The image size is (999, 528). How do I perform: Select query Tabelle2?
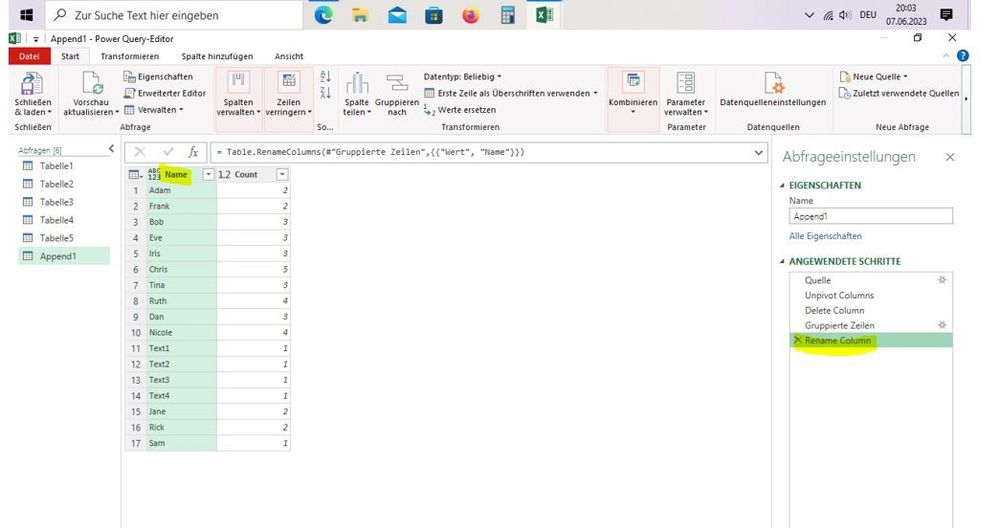56,183
